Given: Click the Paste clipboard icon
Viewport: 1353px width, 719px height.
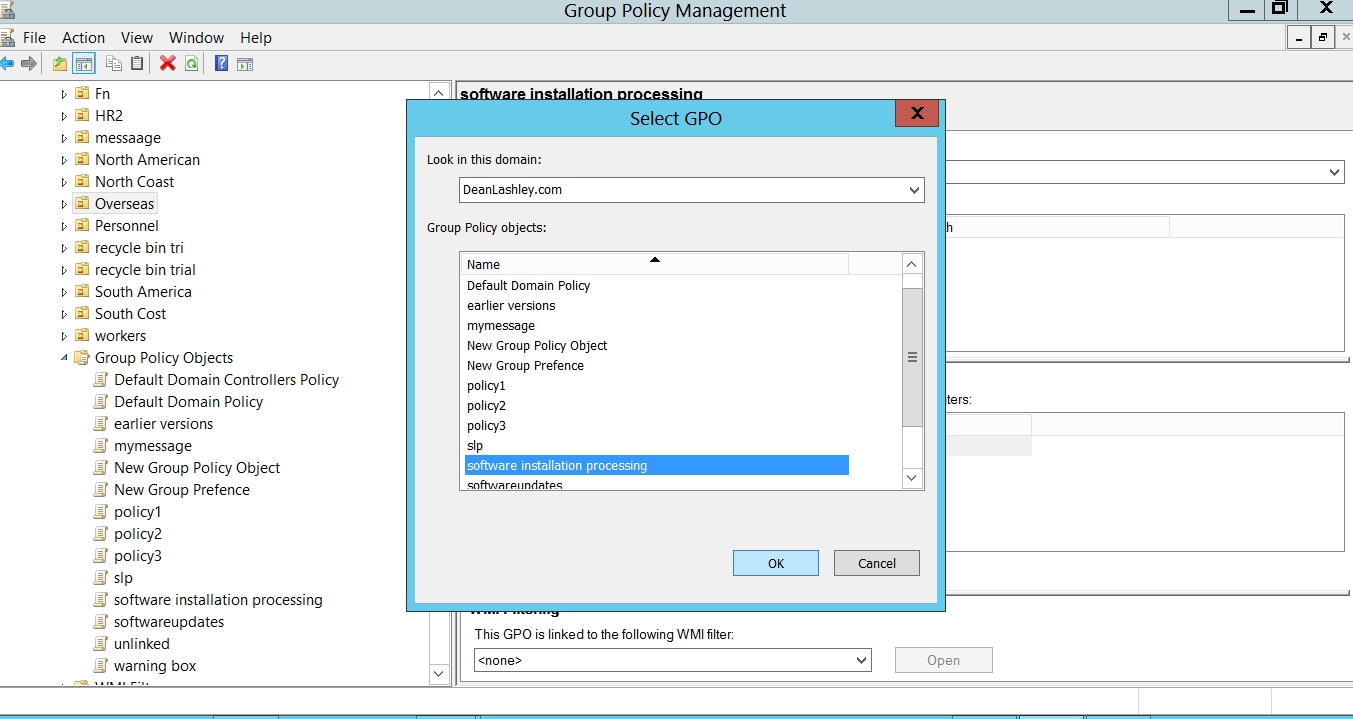Looking at the screenshot, I should click(137, 64).
